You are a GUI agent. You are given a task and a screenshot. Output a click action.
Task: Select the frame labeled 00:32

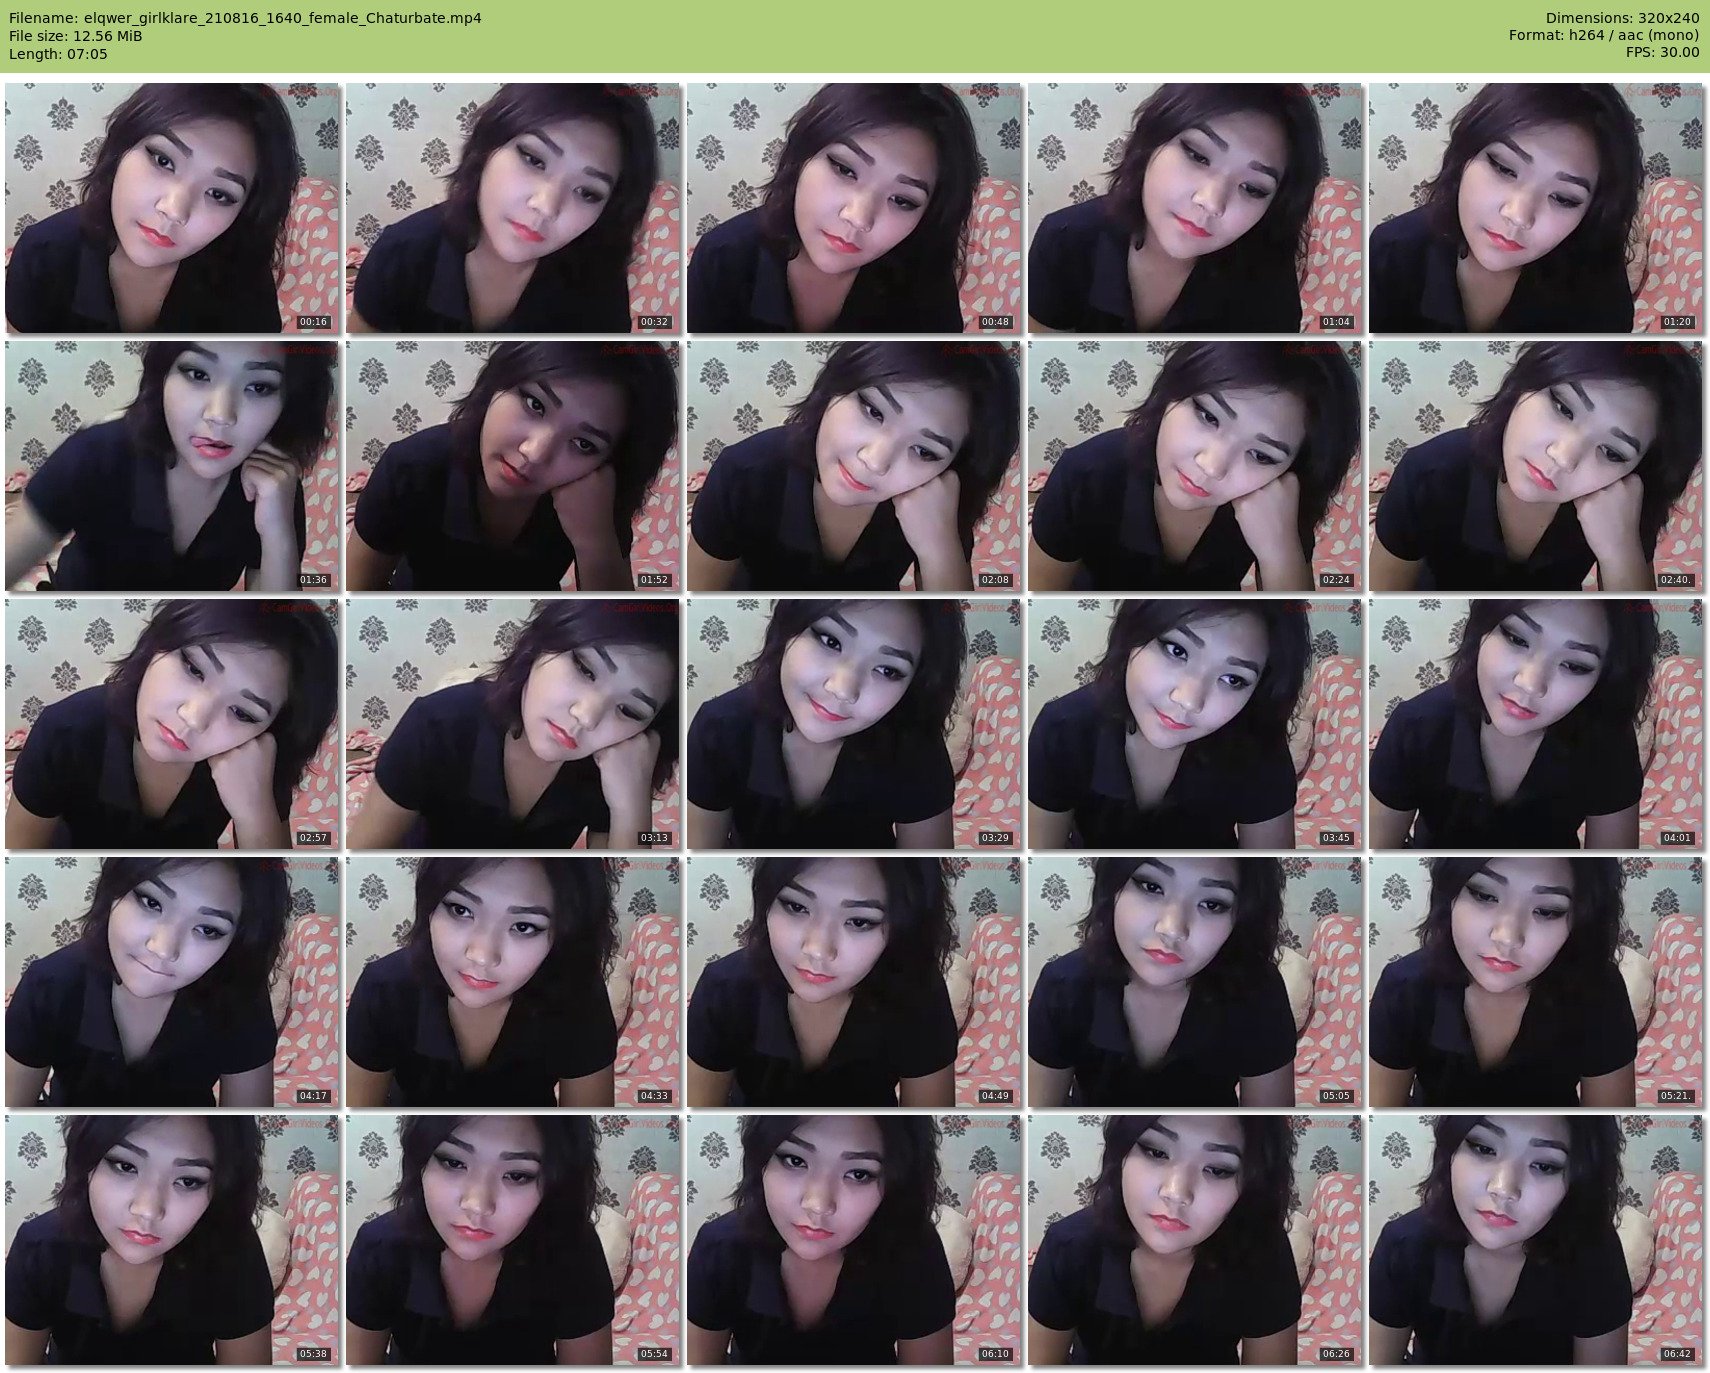pos(513,208)
